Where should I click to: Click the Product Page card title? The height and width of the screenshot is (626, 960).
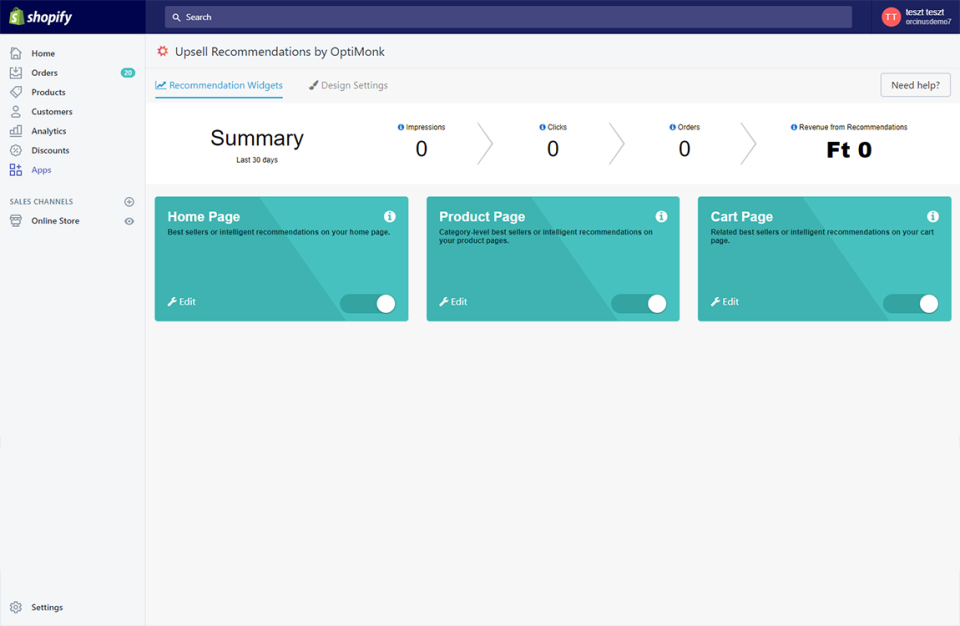point(482,217)
